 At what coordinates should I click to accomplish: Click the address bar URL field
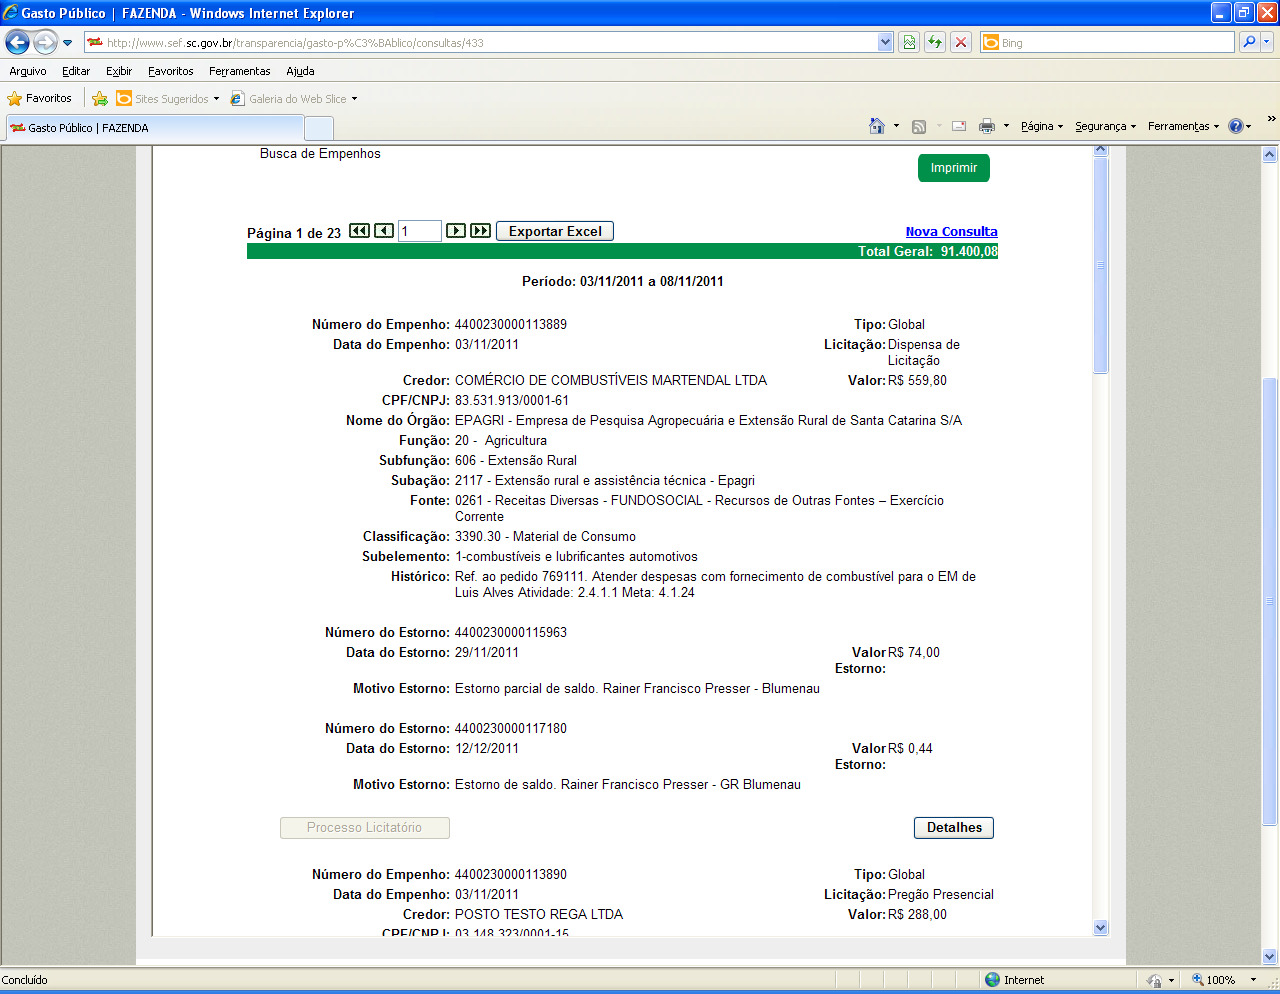pos(481,43)
